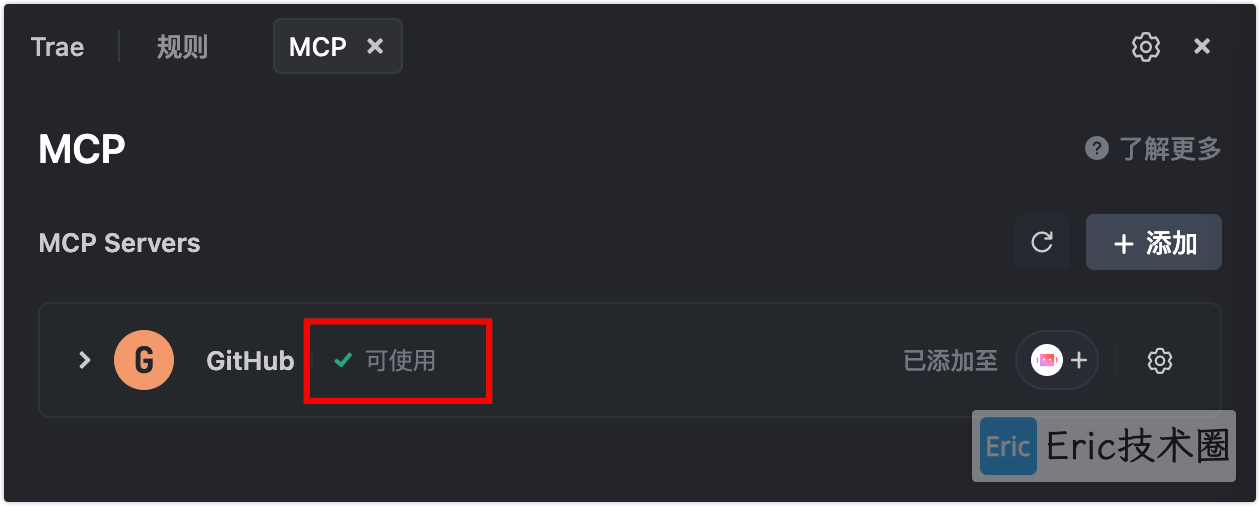Expand the GitHub server chevron
Screen dimensions: 1260x506
click(x=85, y=360)
